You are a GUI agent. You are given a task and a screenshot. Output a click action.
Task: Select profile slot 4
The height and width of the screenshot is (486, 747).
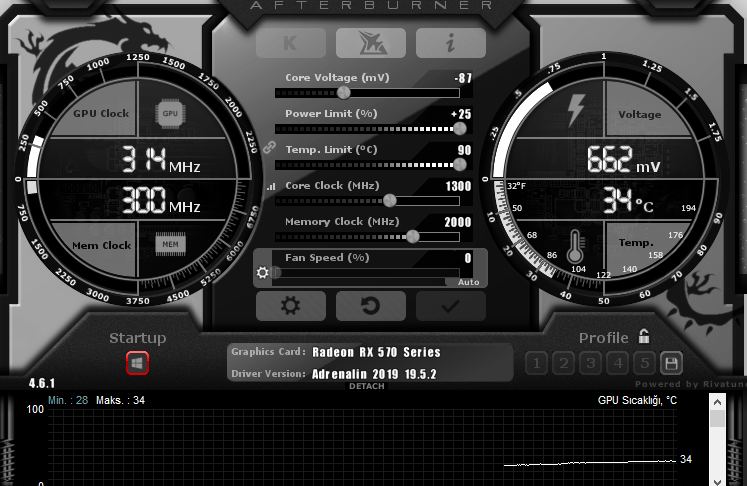pyautogui.click(x=618, y=364)
